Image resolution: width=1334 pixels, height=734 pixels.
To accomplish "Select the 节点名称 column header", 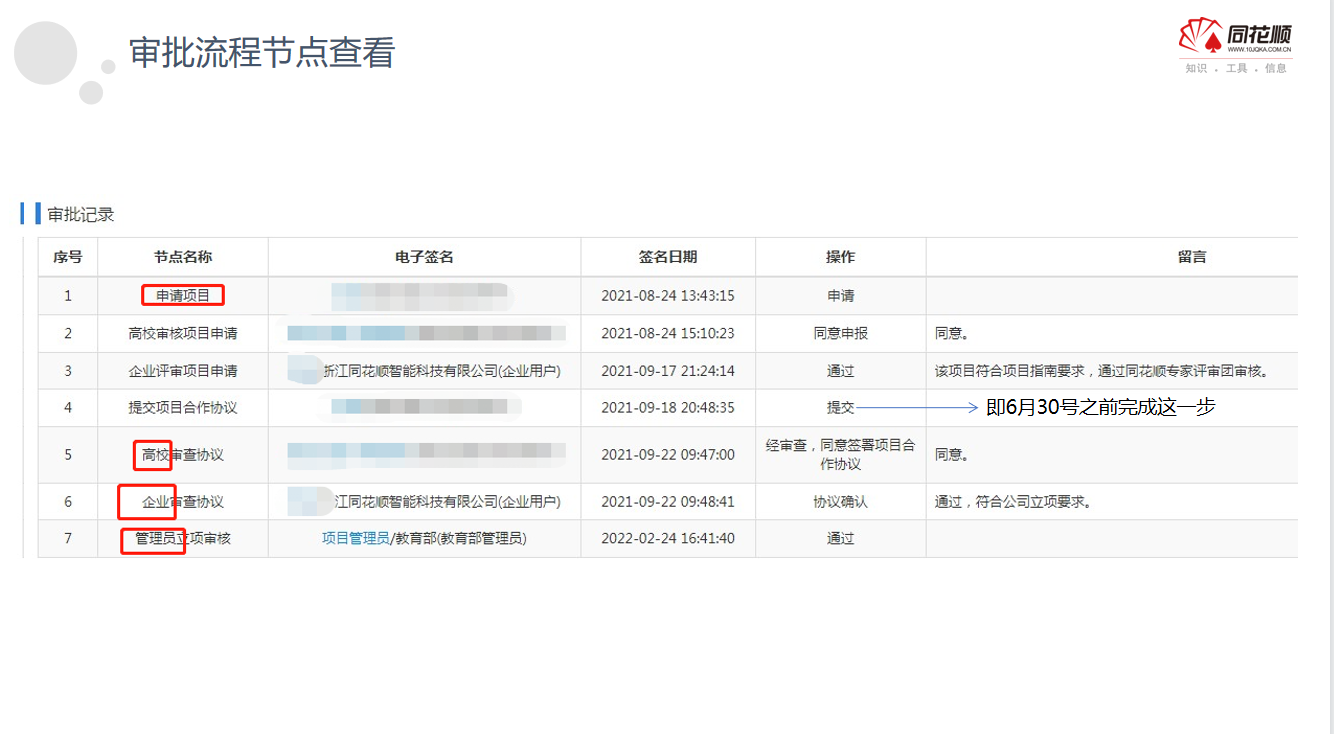I will pos(183,257).
